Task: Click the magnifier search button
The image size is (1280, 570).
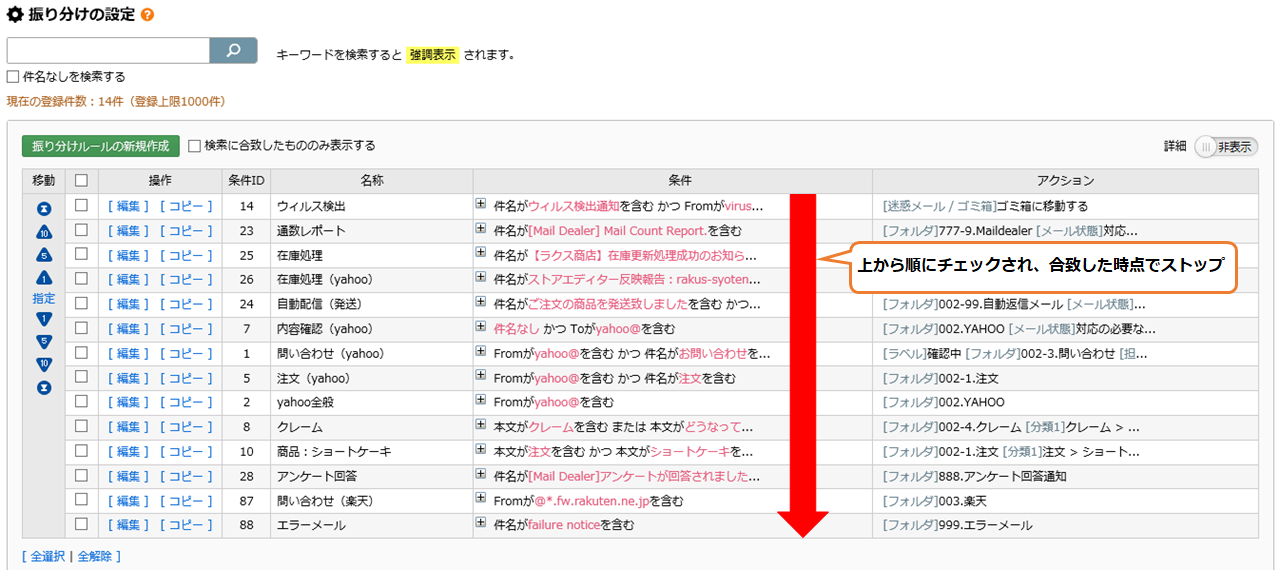Action: coord(233,51)
